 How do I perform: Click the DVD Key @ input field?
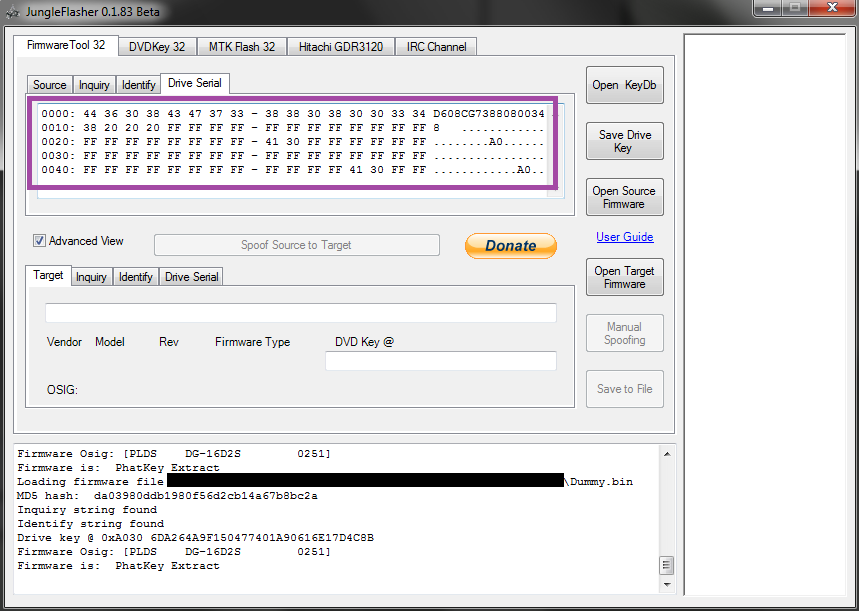441,361
